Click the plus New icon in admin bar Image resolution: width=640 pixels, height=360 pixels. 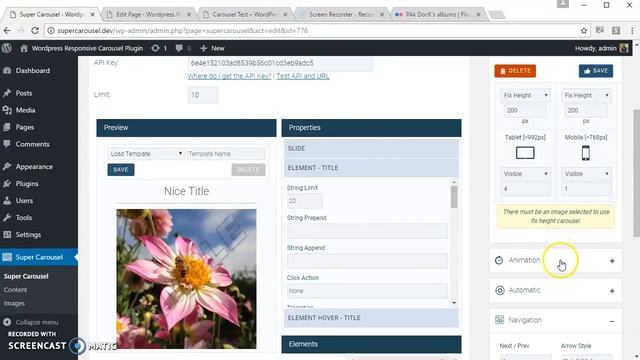[204, 48]
